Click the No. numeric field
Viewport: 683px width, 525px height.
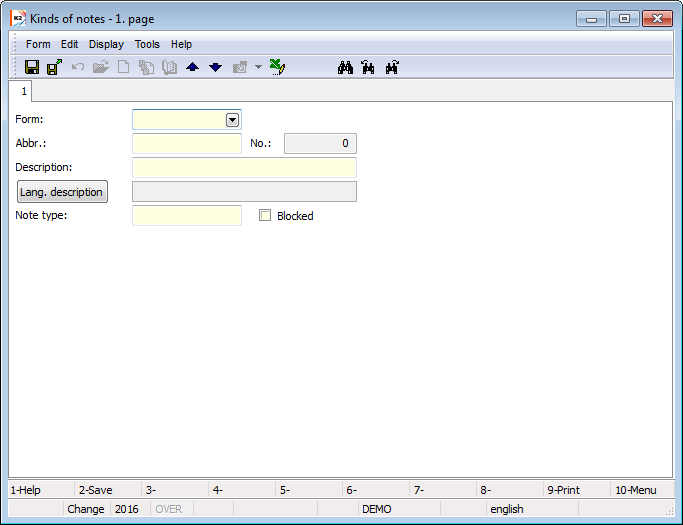click(x=320, y=143)
